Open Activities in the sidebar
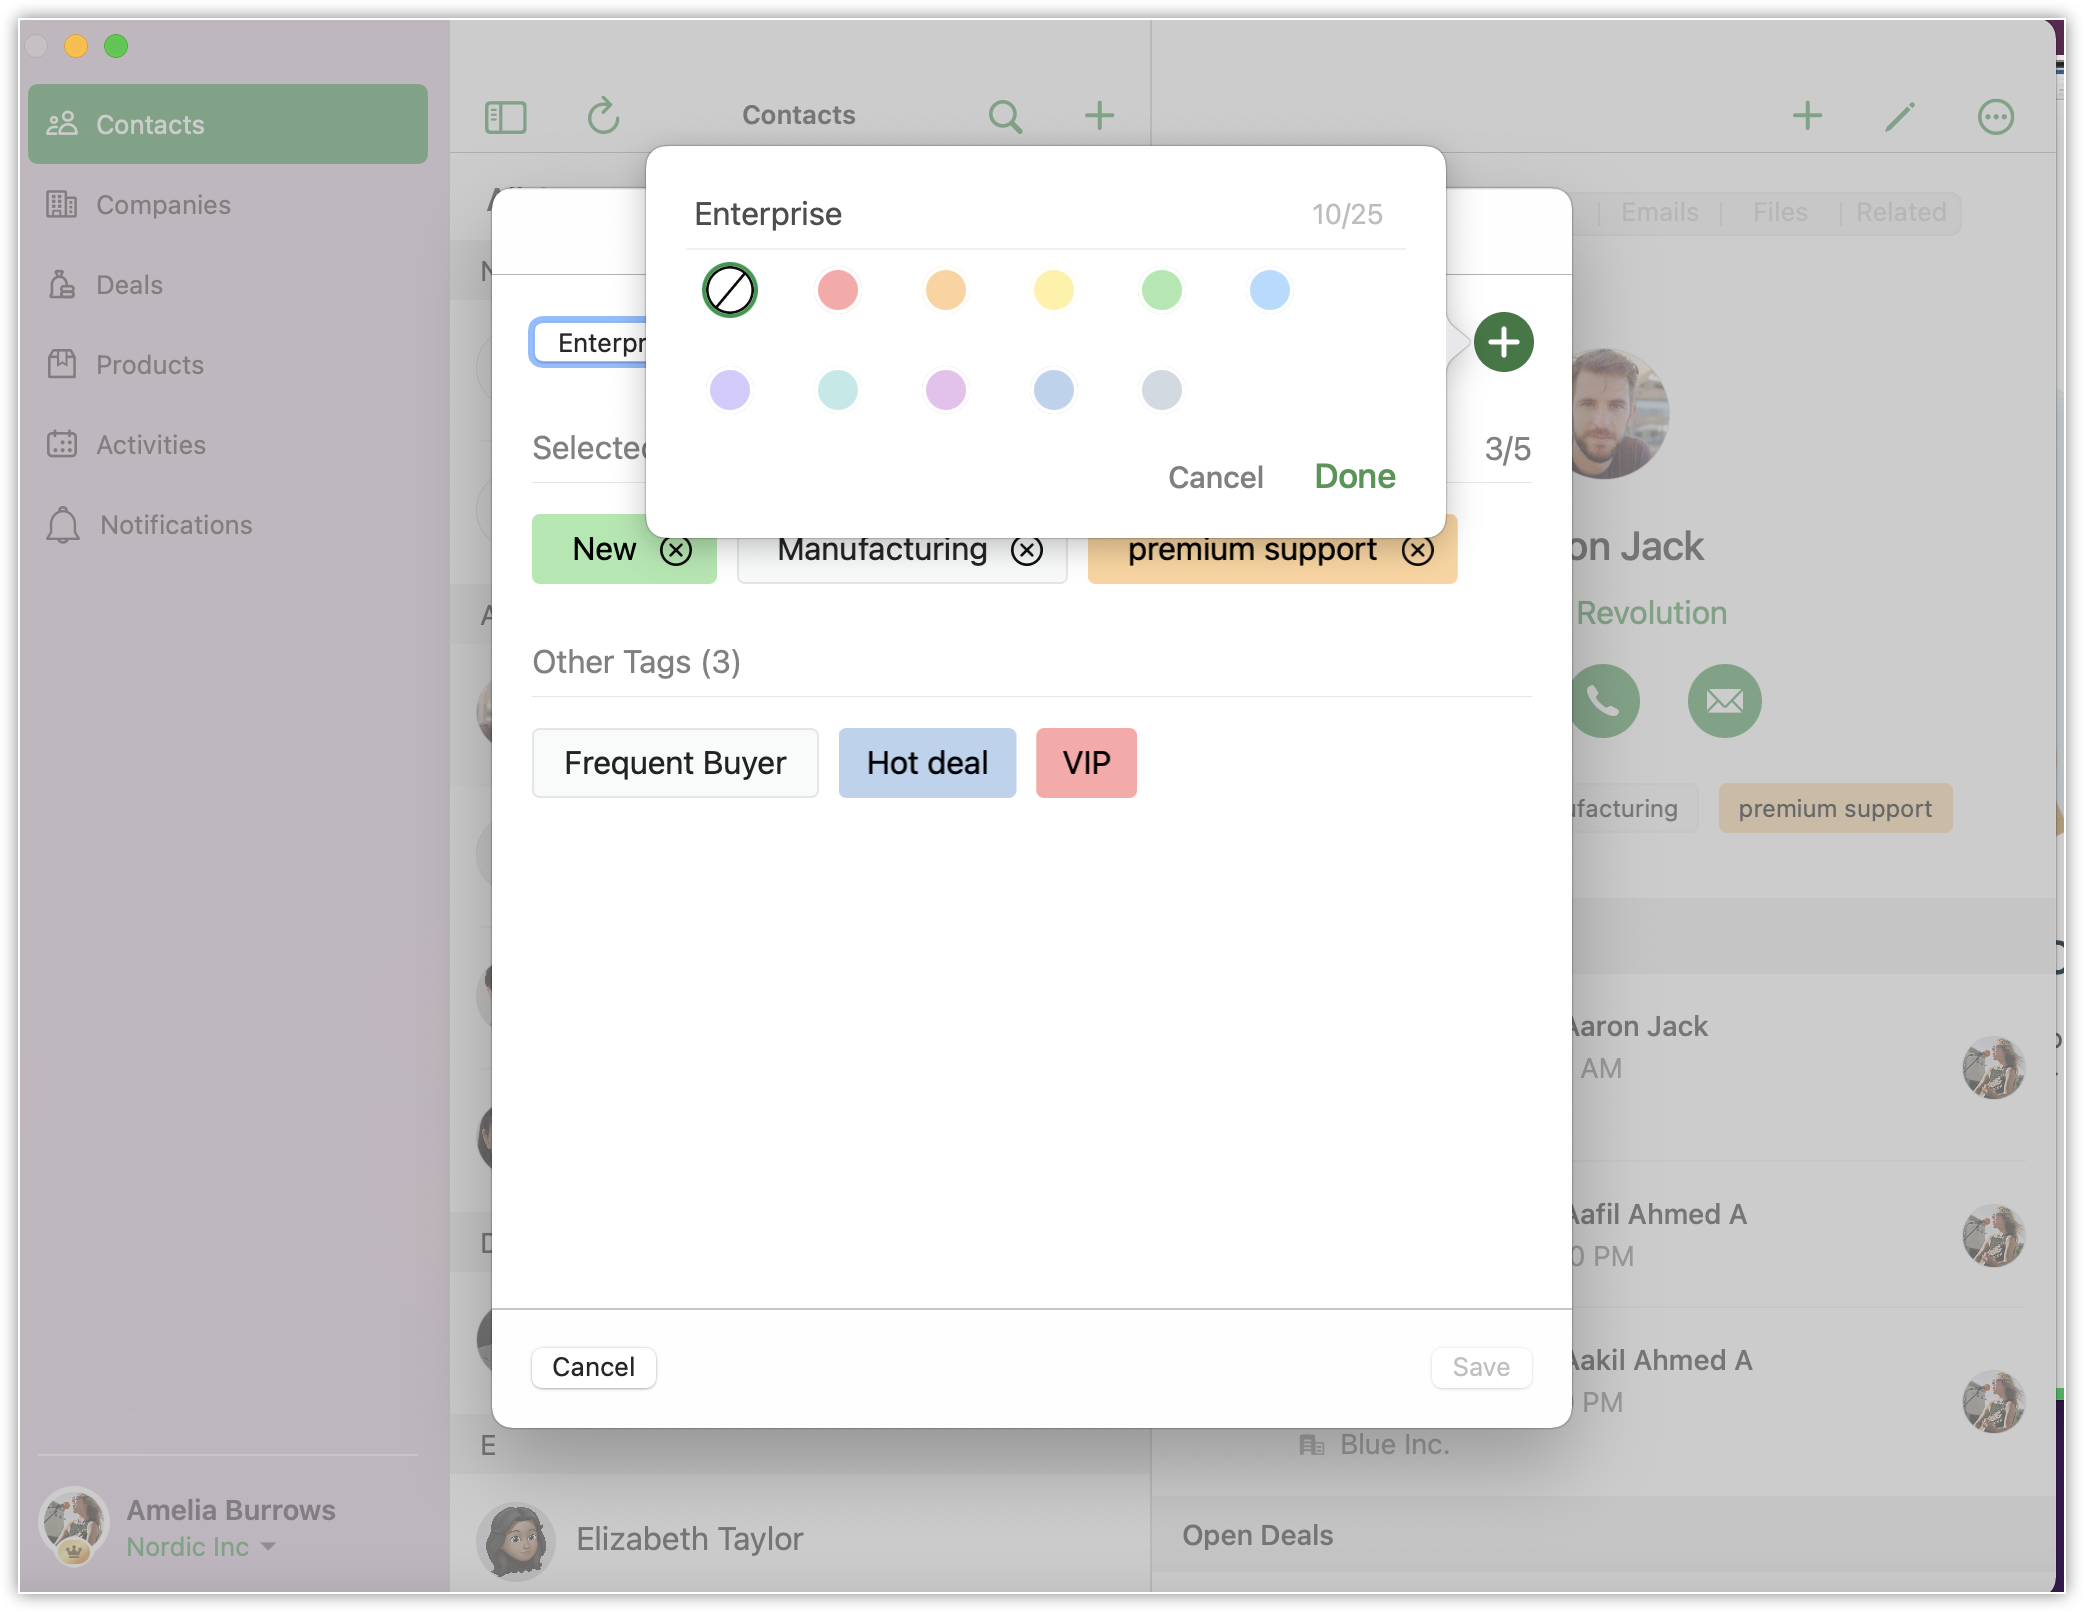This screenshot has width=2084, height=1612. click(x=150, y=445)
